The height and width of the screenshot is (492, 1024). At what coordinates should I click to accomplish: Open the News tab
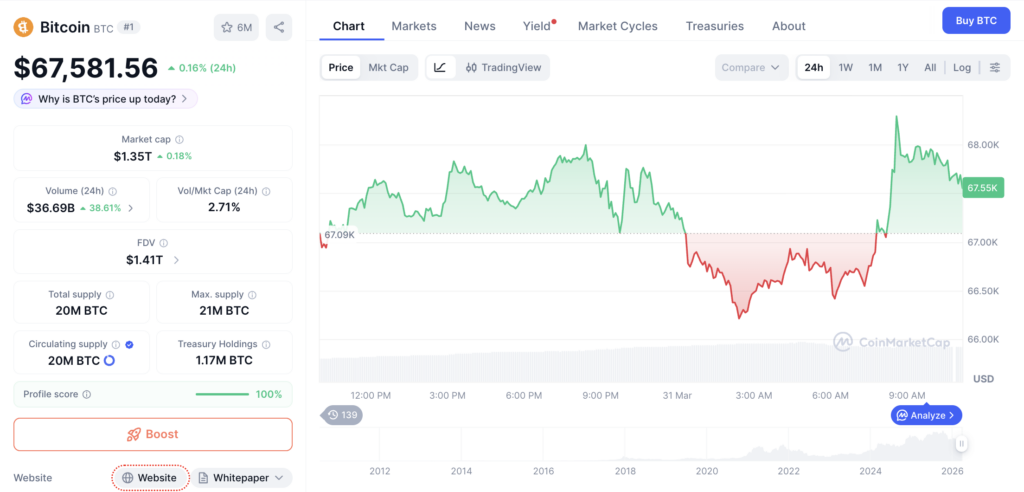point(480,26)
